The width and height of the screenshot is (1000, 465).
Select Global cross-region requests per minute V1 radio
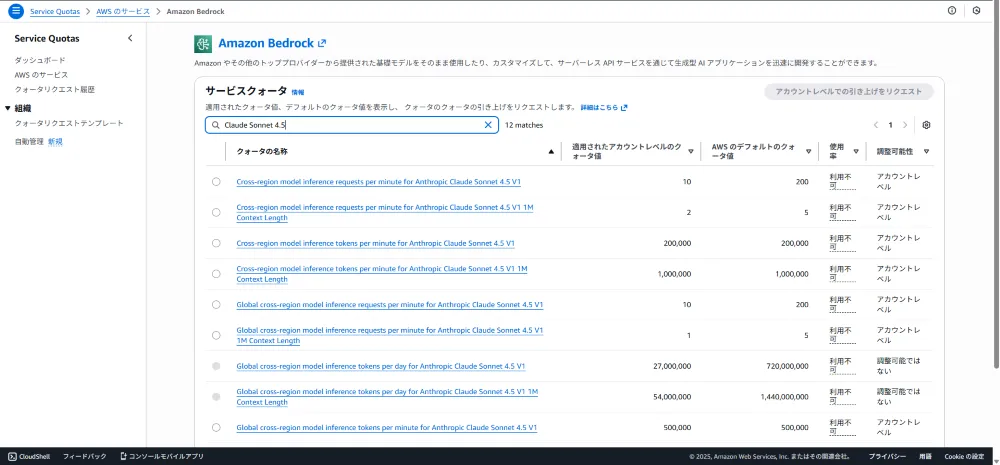click(216, 304)
